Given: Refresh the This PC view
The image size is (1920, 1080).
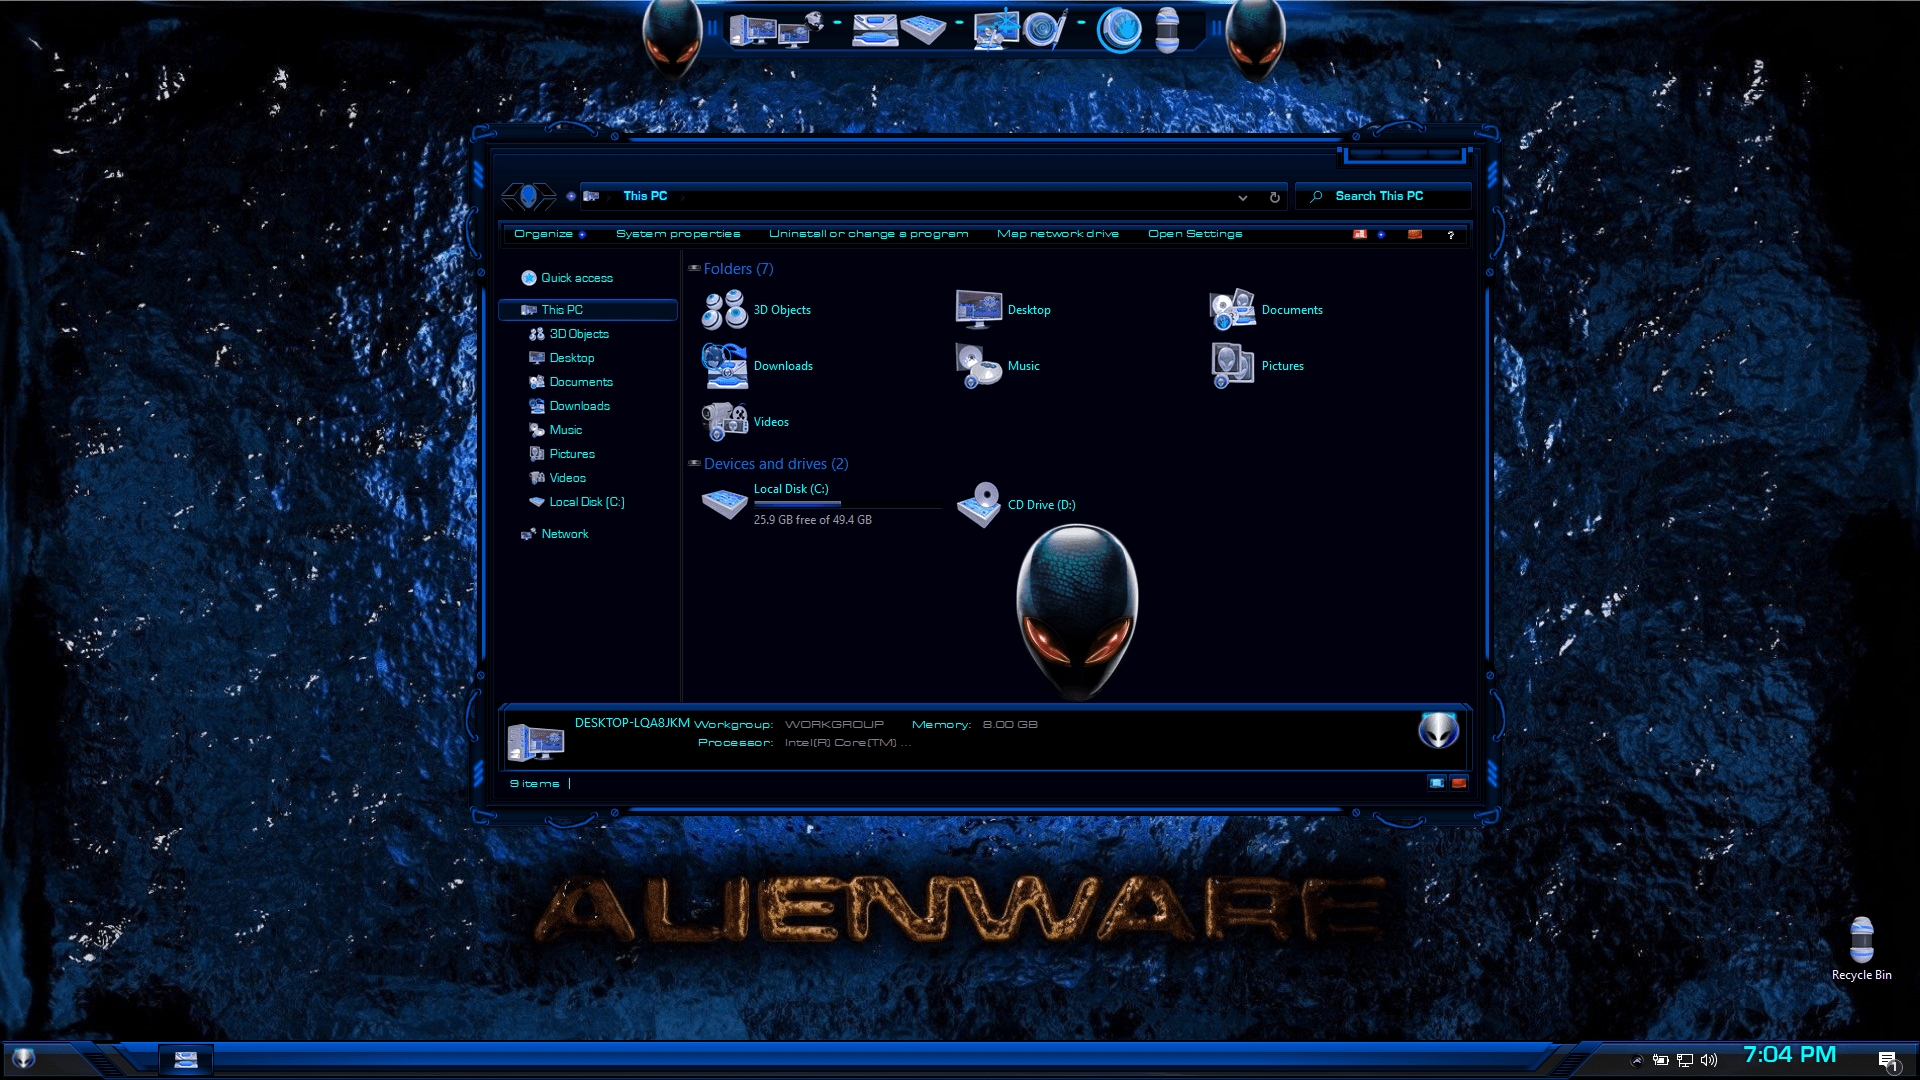Looking at the screenshot, I should pos(1274,197).
